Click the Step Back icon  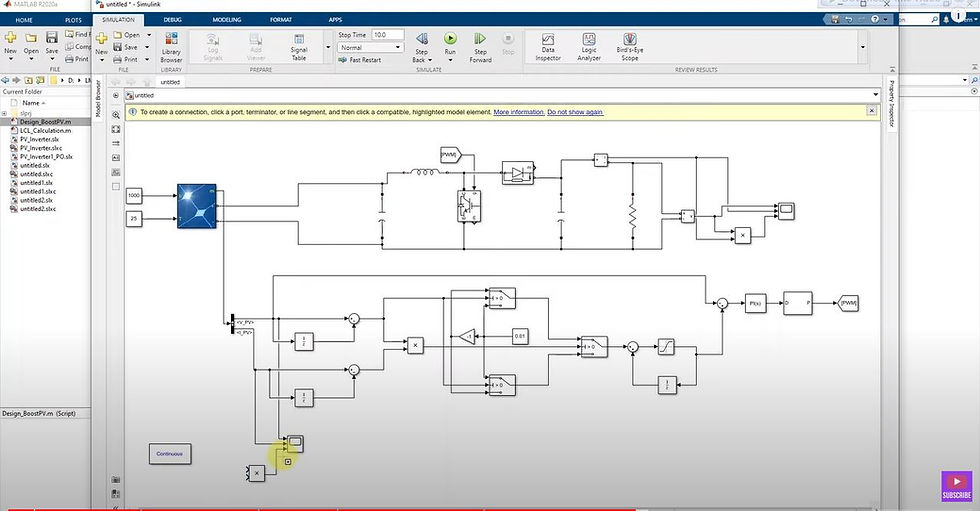coord(422,39)
